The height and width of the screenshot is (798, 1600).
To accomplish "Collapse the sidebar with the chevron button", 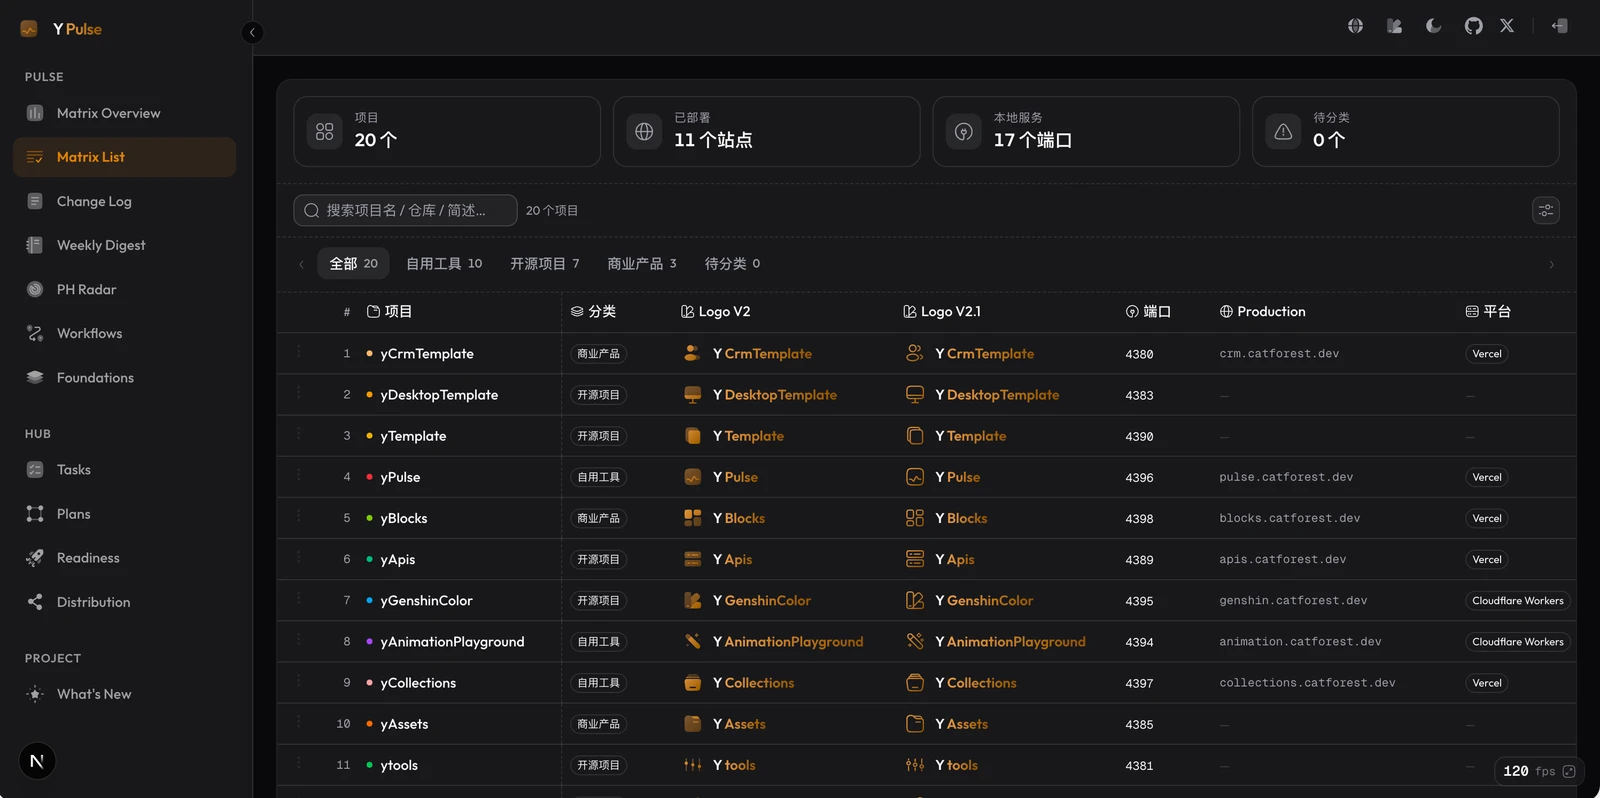I will click(x=252, y=32).
